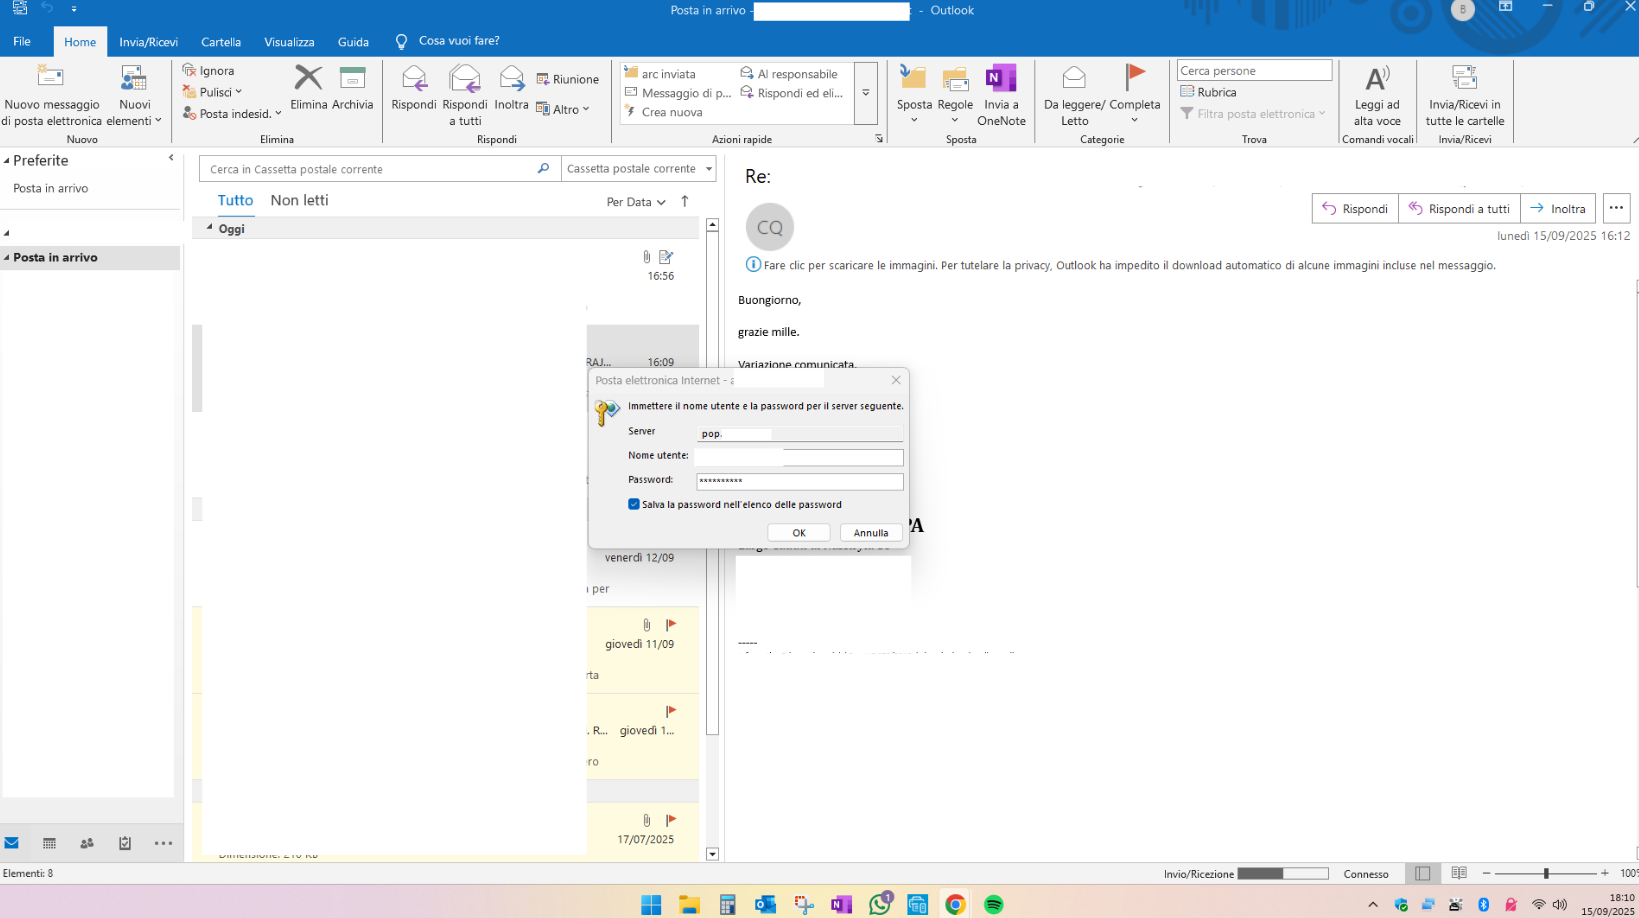Mark message Da leggere/Letto
The width and height of the screenshot is (1639, 918).
tap(1074, 95)
